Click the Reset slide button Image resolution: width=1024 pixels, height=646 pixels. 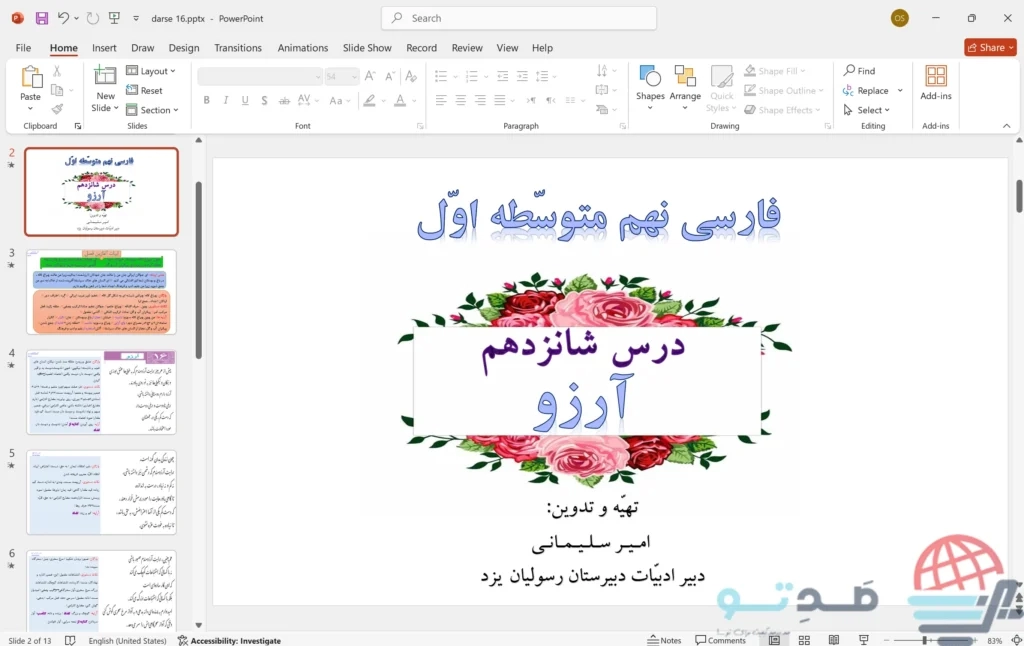pyautogui.click(x=144, y=90)
